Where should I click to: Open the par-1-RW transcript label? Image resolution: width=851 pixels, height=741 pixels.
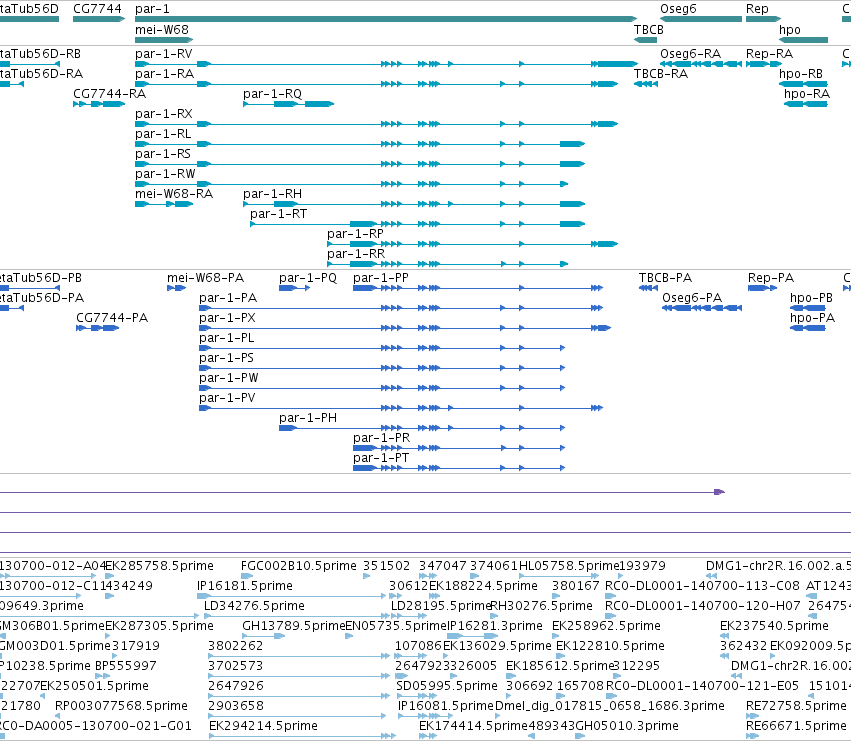[x=165, y=174]
